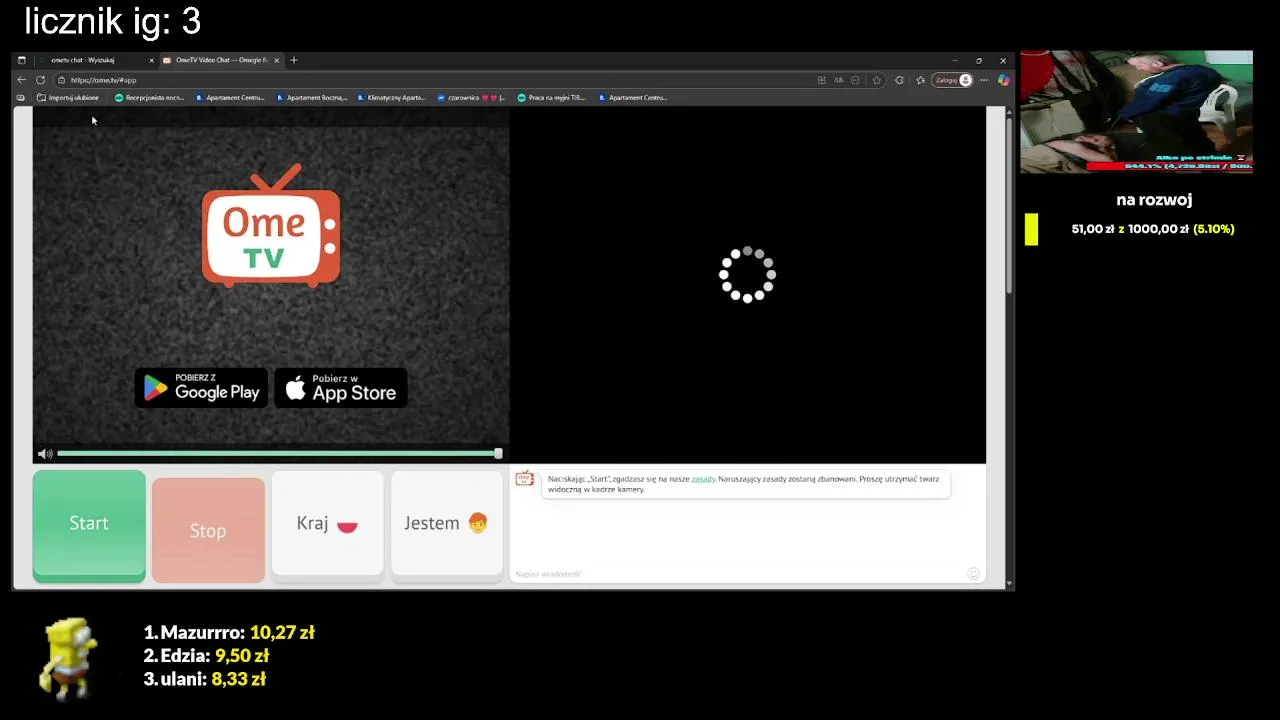Click the volume slider handle
The height and width of the screenshot is (720, 1280).
coord(498,454)
